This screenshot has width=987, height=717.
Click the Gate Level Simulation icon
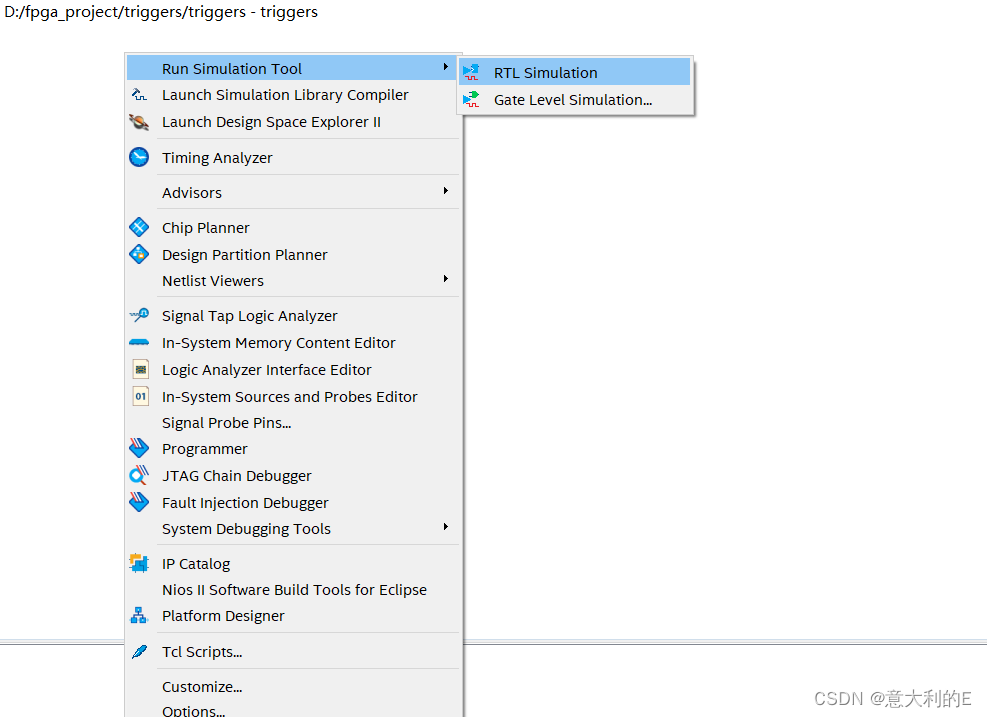pos(471,99)
